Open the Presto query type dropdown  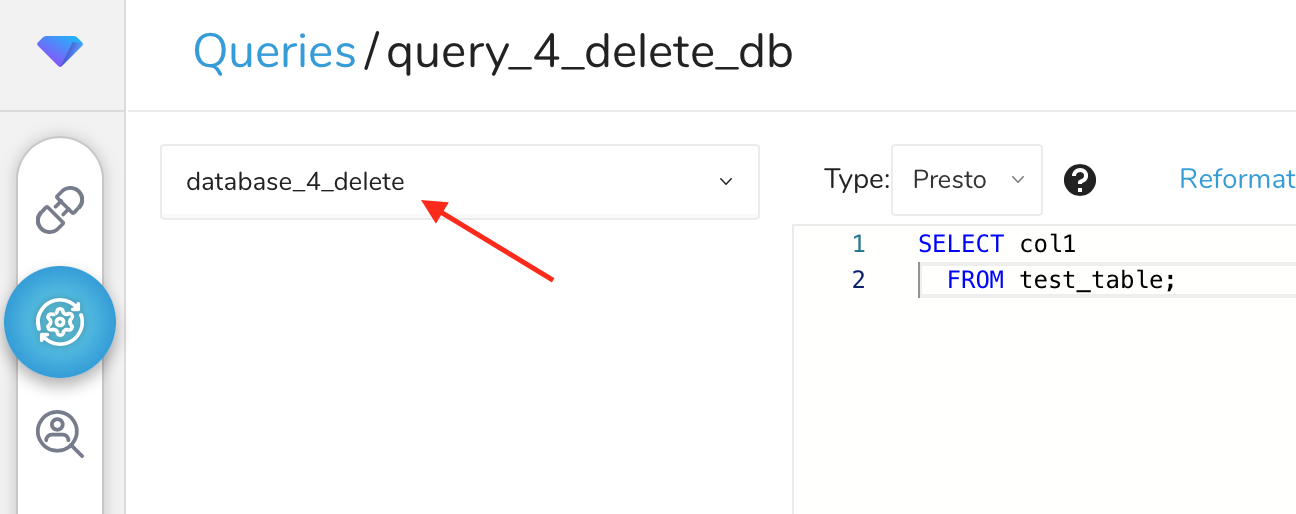[966, 180]
